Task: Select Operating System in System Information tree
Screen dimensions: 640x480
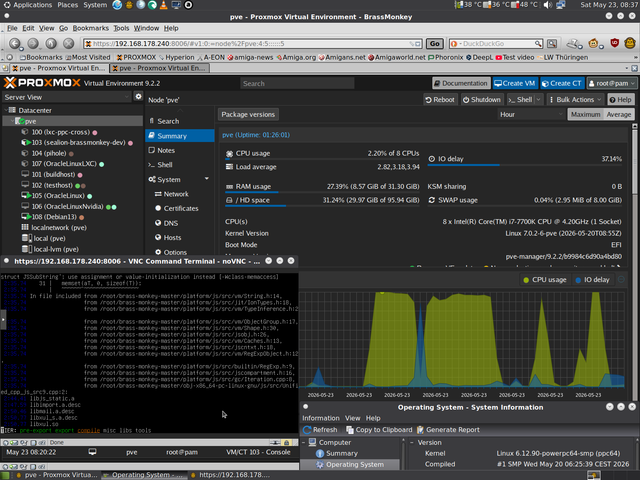Action: point(350,464)
